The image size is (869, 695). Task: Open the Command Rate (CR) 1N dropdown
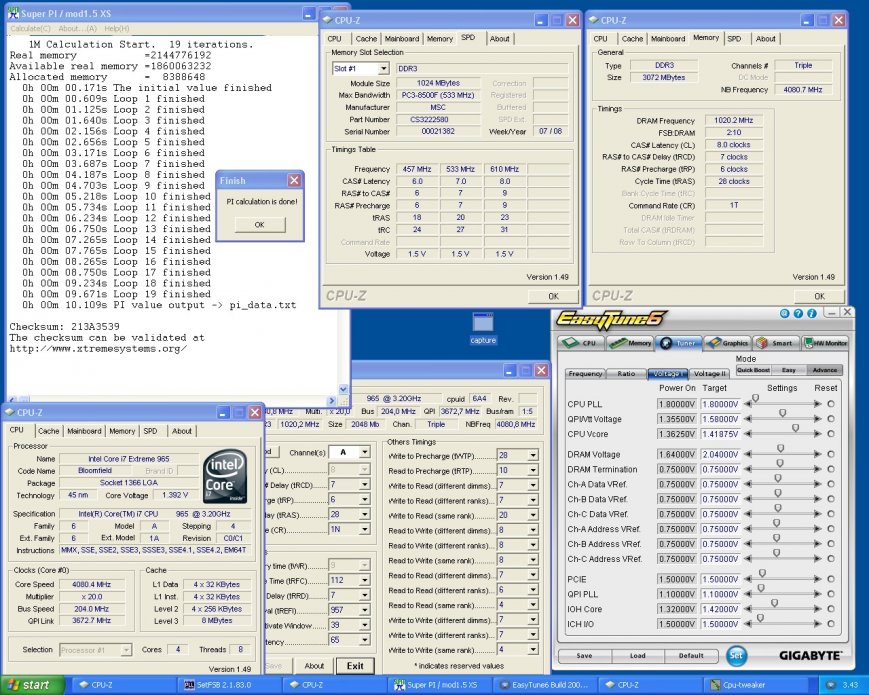point(364,530)
